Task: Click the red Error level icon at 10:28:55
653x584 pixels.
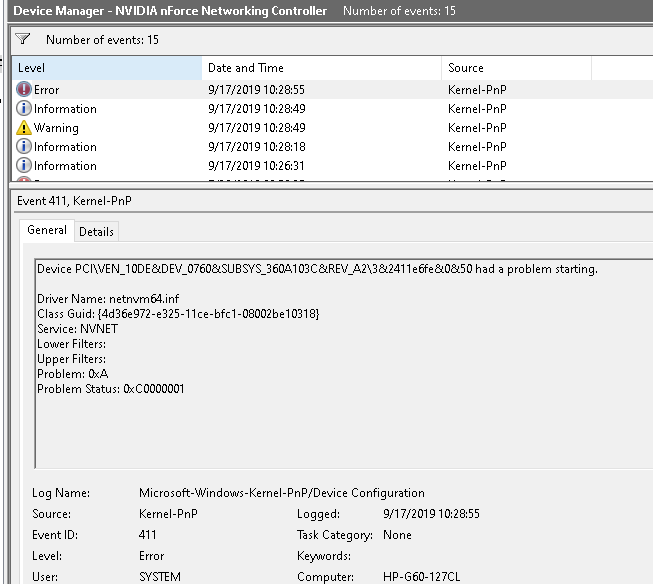Action: click(x=24, y=90)
